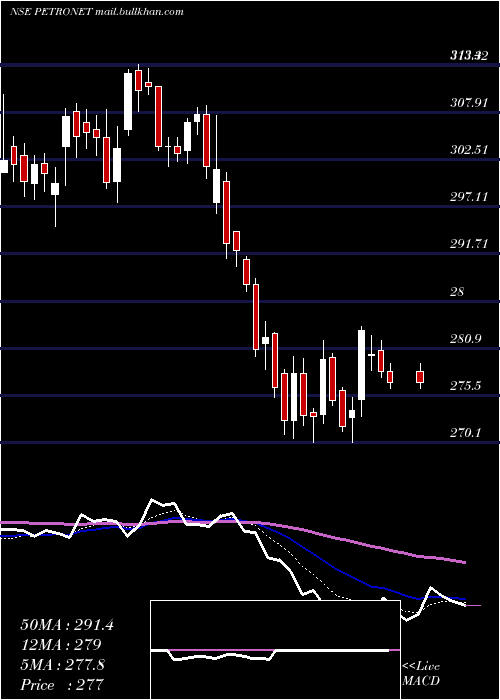The width and height of the screenshot is (500, 700).
Task: Click the 297.11 price level label
Action: tap(468, 196)
